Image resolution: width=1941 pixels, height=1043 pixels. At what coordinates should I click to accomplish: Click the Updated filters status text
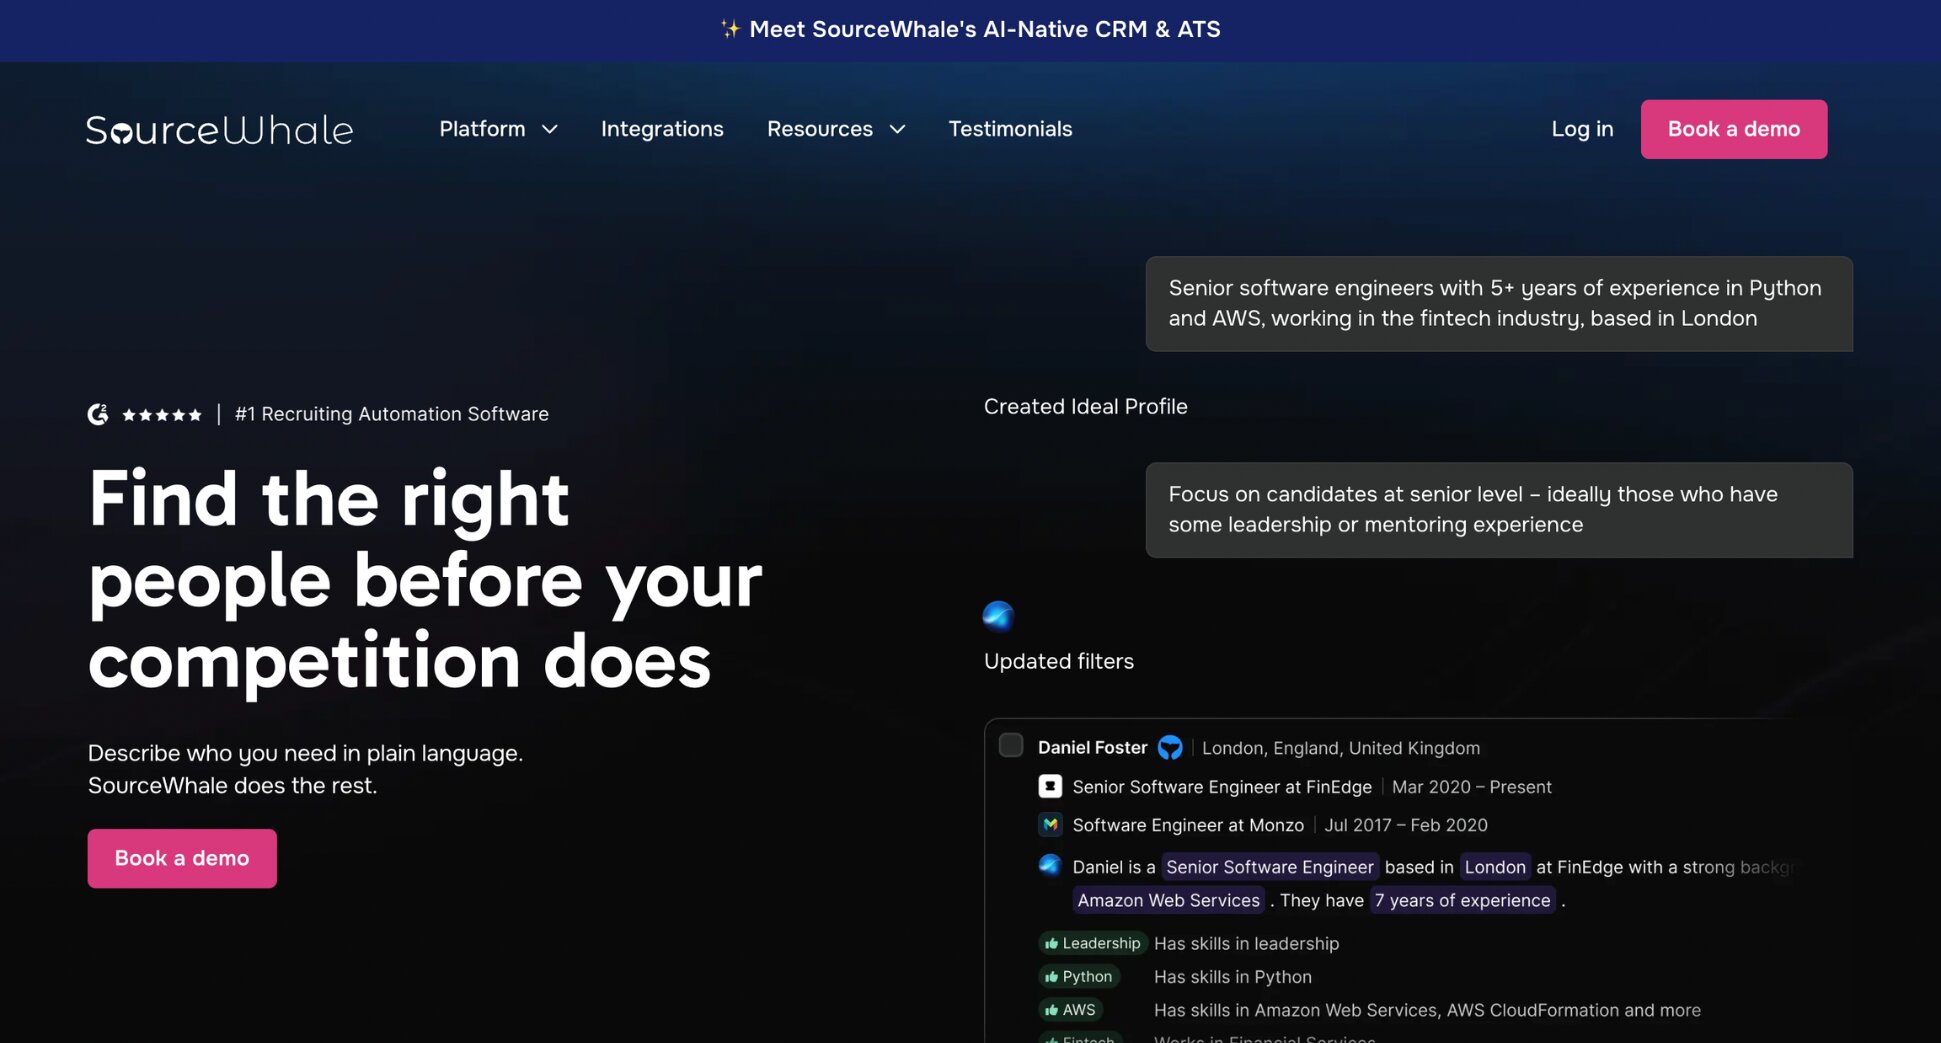point(1058,661)
